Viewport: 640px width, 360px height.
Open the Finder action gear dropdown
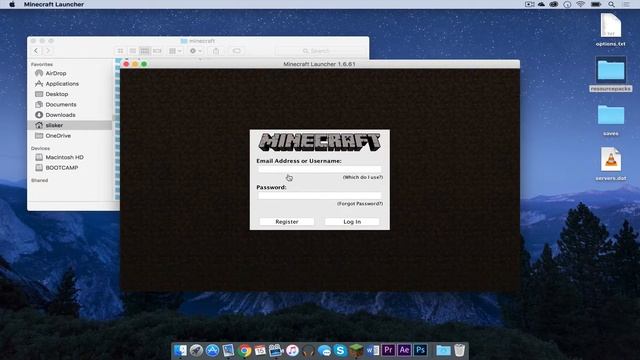tap(196, 51)
